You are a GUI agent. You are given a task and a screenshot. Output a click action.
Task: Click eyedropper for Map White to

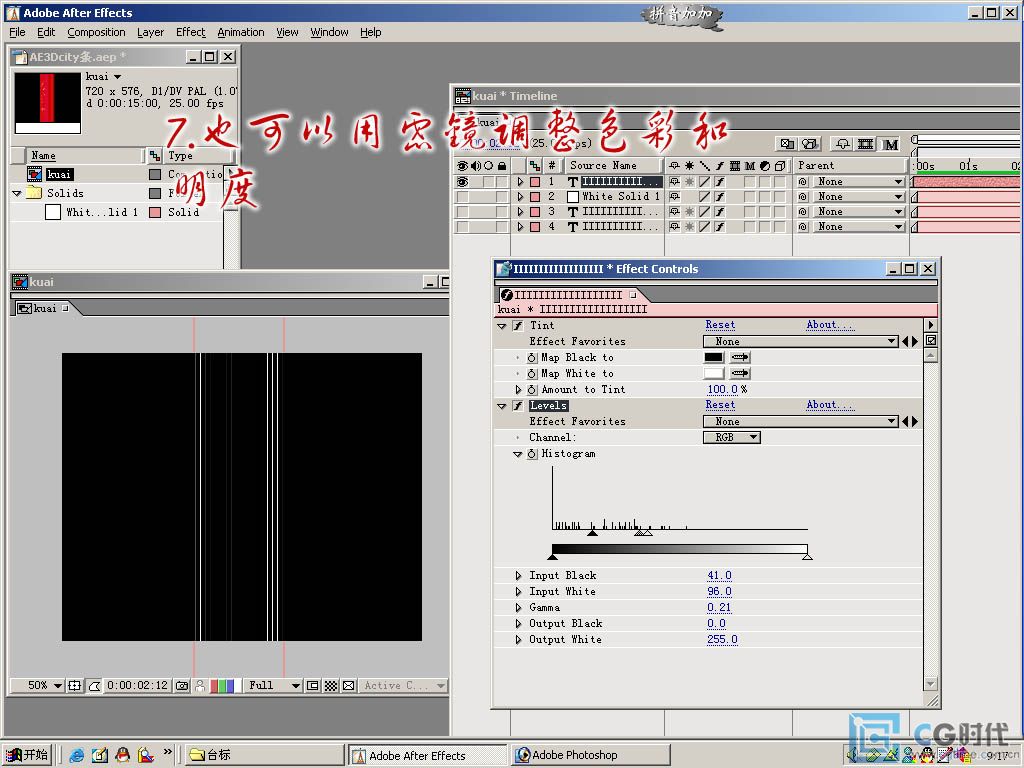tap(740, 374)
